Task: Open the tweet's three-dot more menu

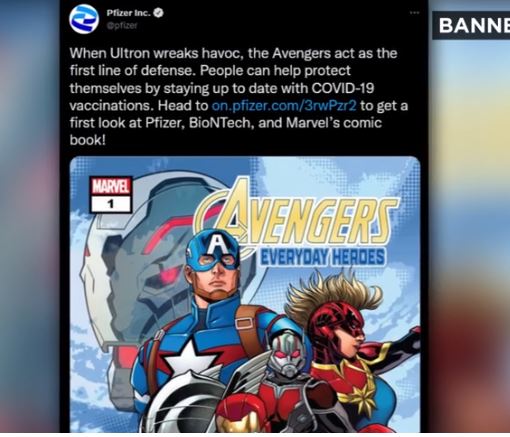Action: tap(414, 13)
